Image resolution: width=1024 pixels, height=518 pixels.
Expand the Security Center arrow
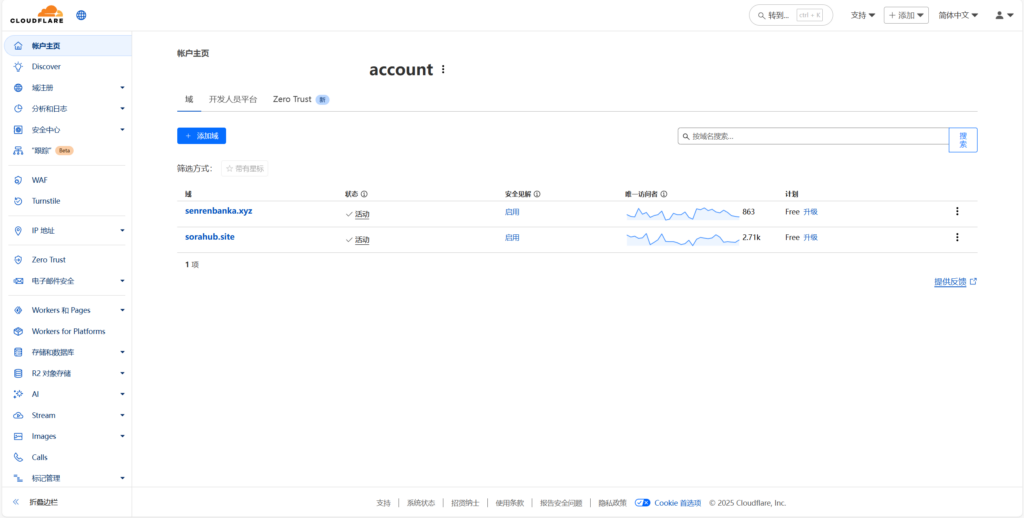tap(122, 129)
